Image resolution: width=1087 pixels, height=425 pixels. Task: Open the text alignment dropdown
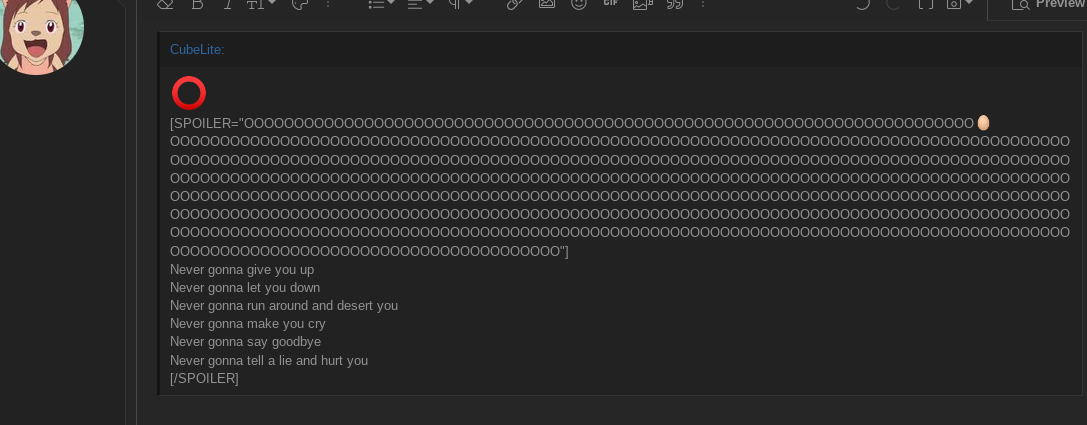[420, 3]
